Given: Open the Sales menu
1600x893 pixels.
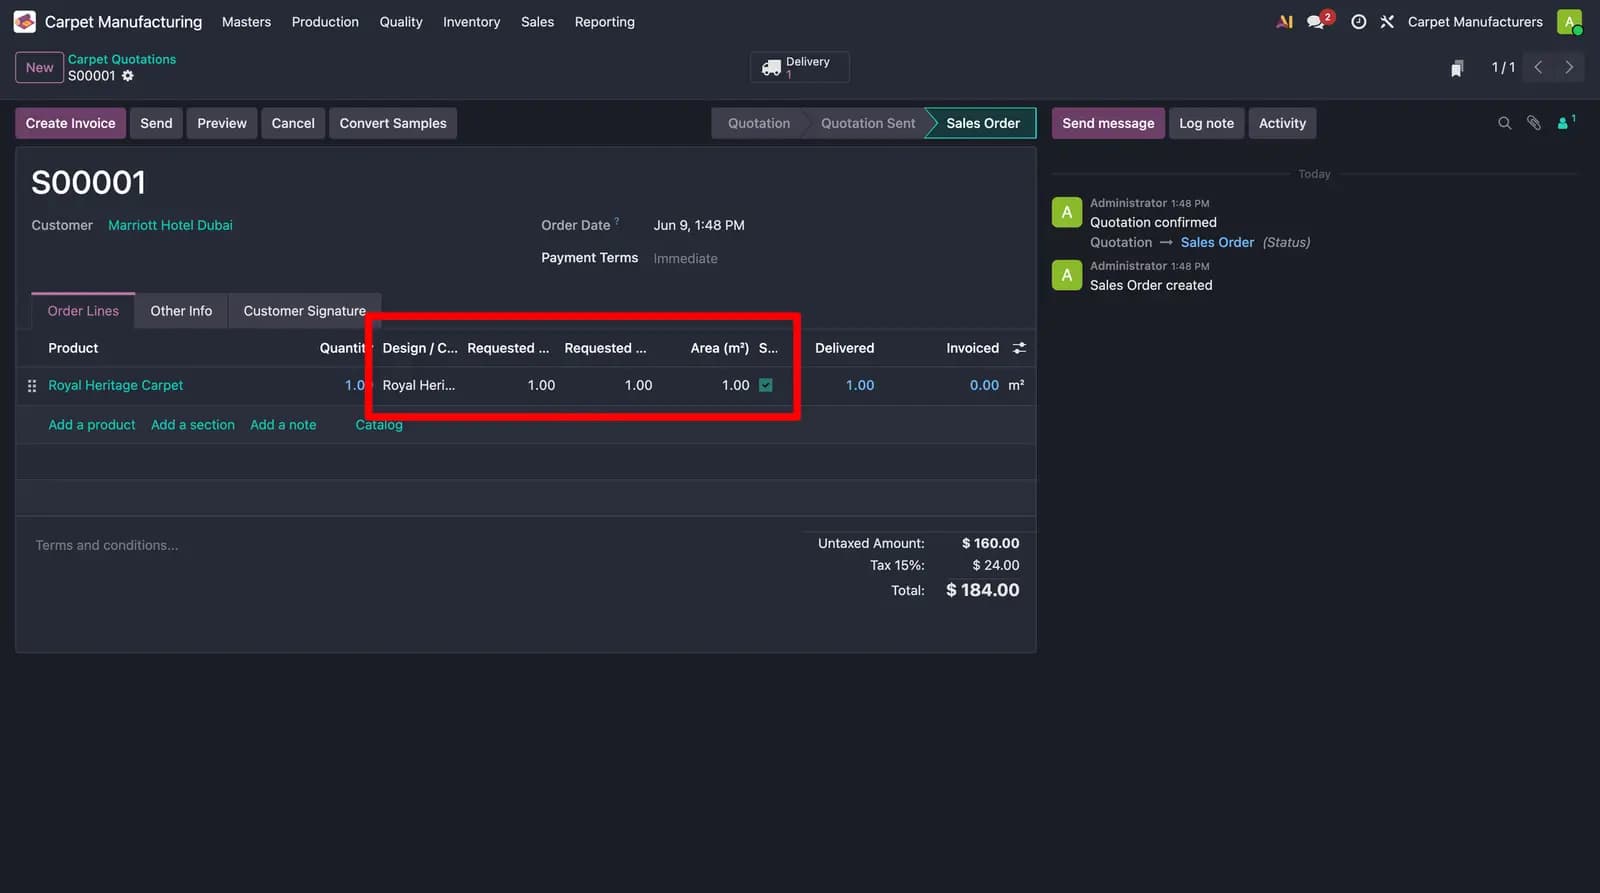Looking at the screenshot, I should (537, 21).
